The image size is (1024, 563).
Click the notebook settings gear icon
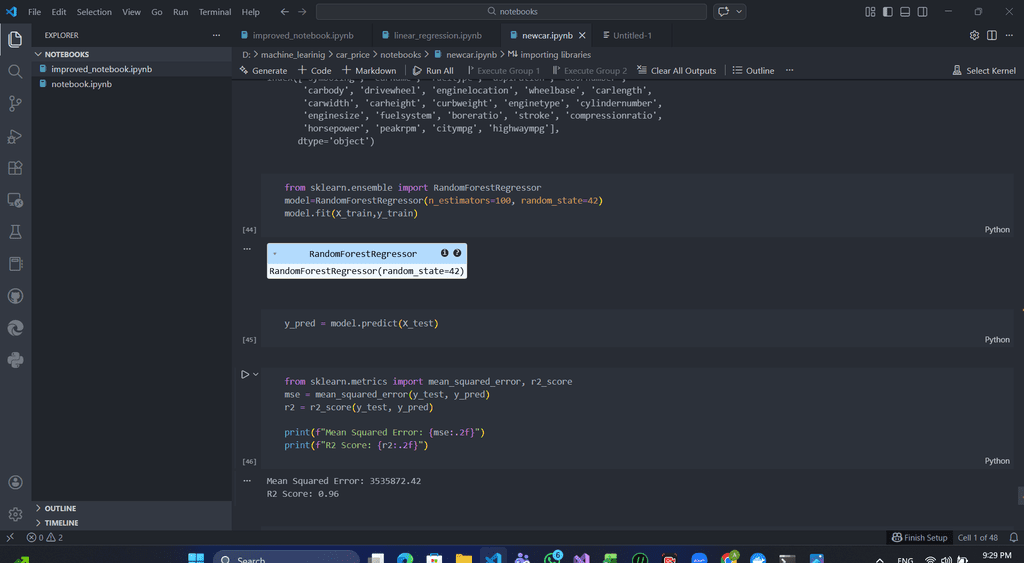[x=974, y=35]
